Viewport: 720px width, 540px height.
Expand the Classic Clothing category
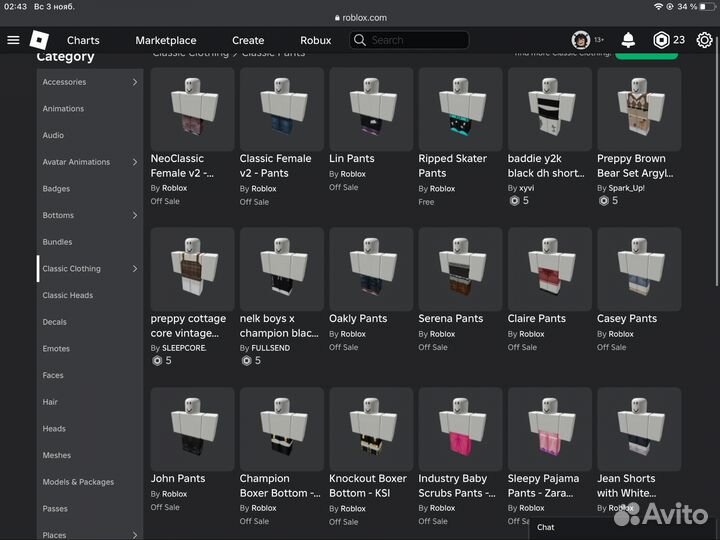coord(135,268)
